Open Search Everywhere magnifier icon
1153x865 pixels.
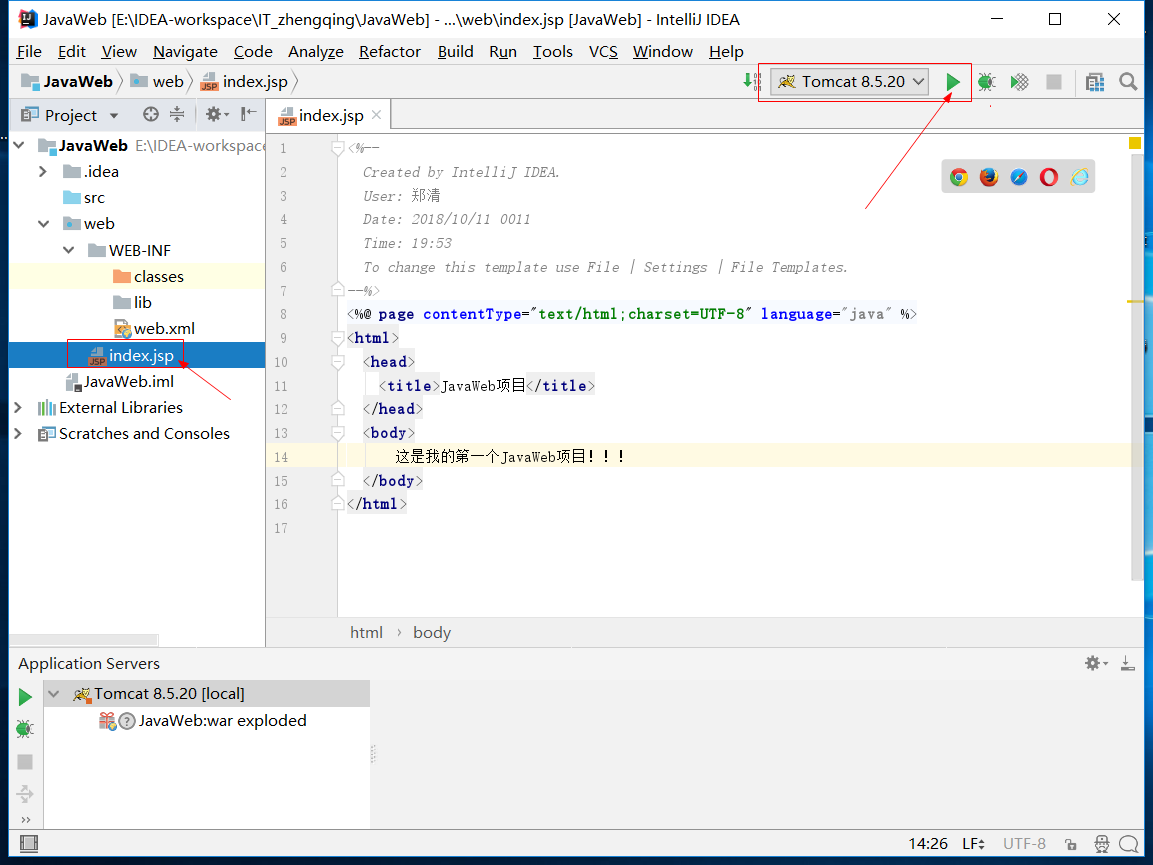tap(1128, 82)
